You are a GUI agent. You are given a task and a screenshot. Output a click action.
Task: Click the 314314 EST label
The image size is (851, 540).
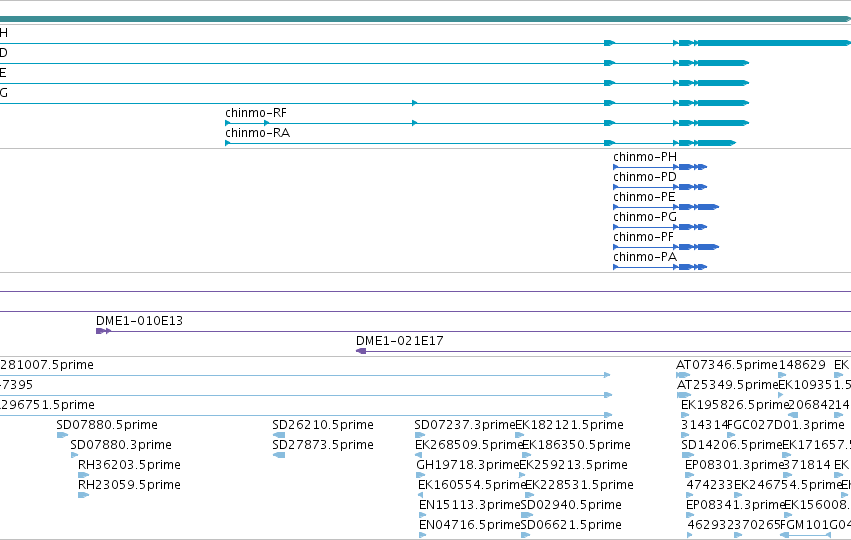coord(704,425)
